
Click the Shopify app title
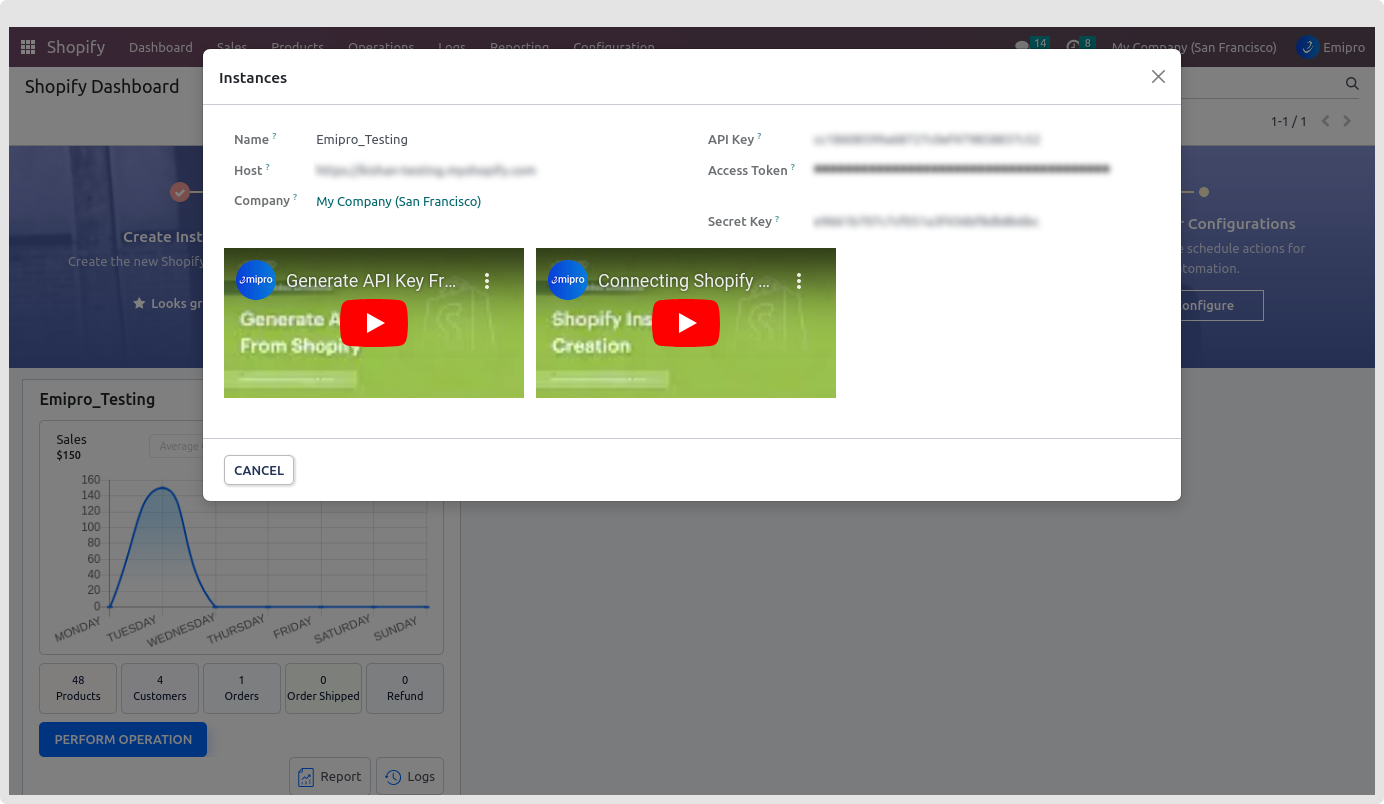click(76, 47)
